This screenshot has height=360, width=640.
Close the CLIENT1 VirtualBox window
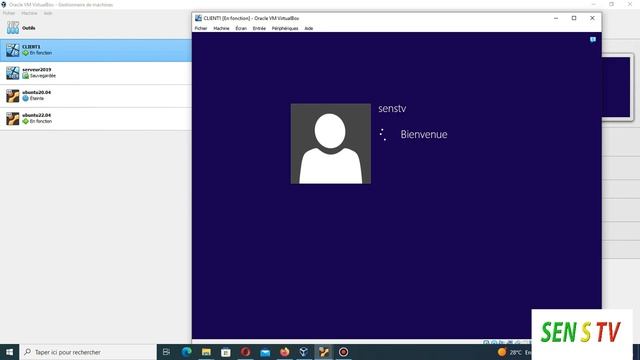coord(592,18)
